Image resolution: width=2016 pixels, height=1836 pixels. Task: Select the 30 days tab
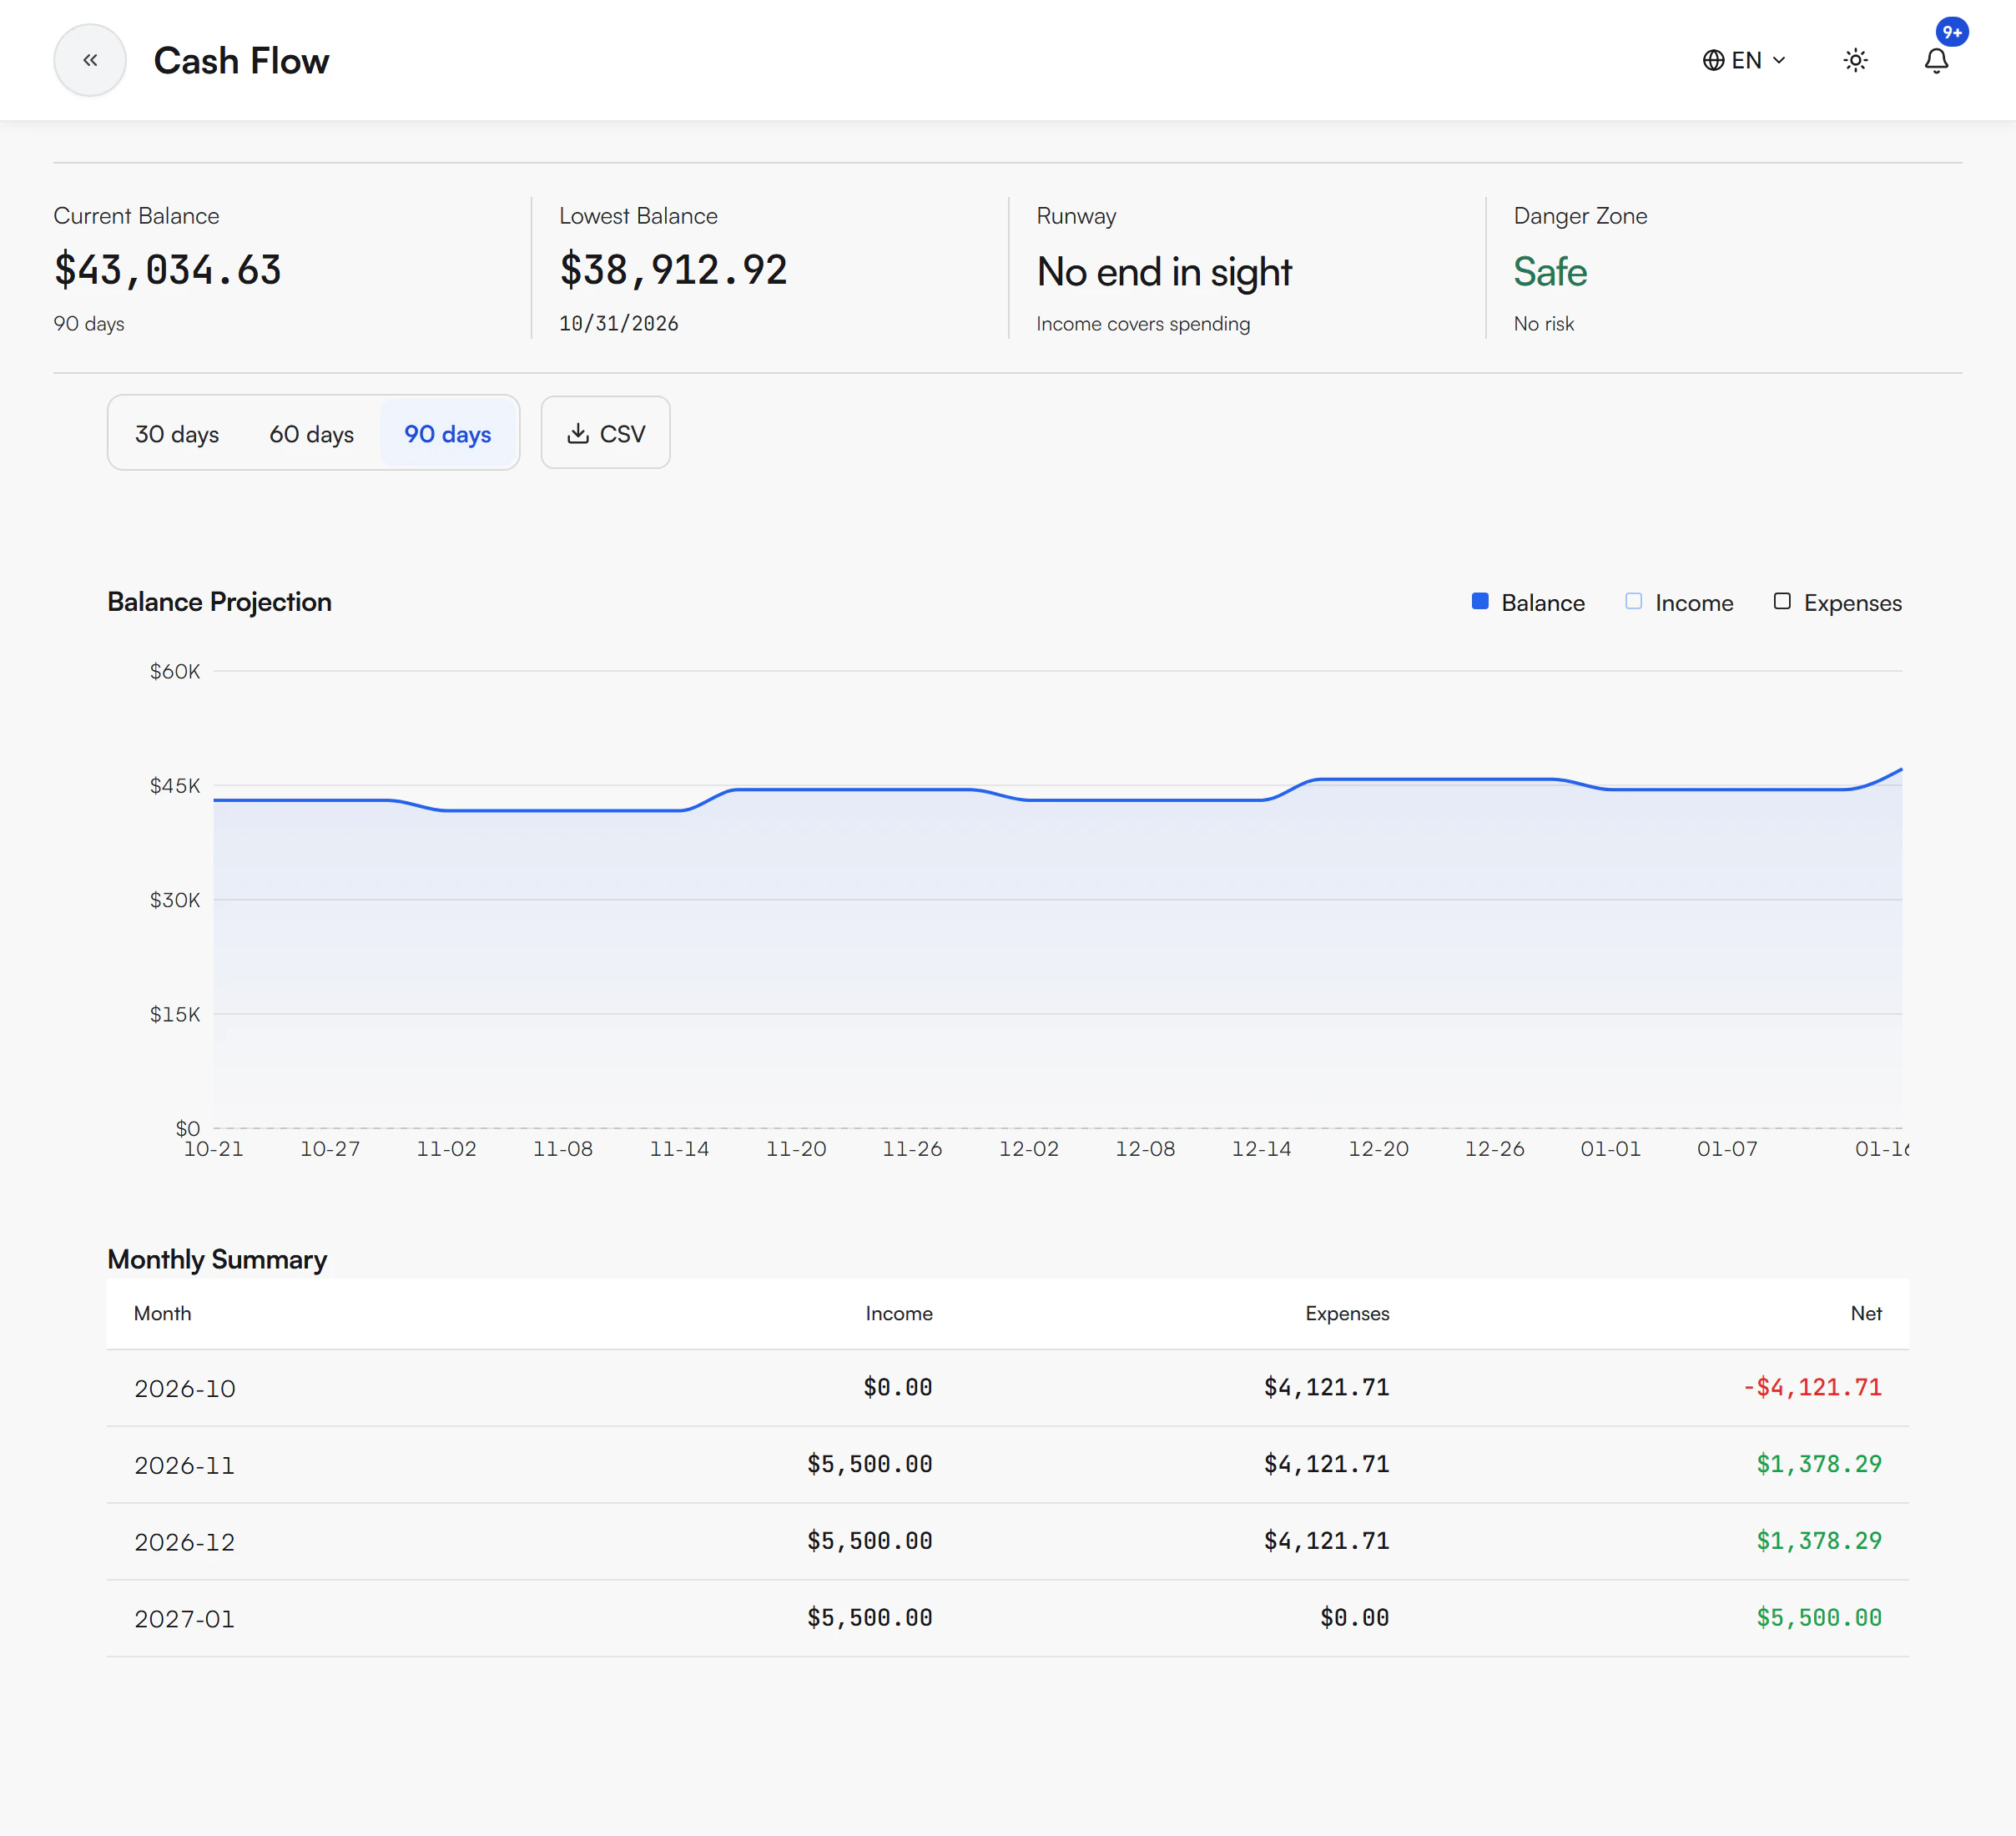pos(177,434)
